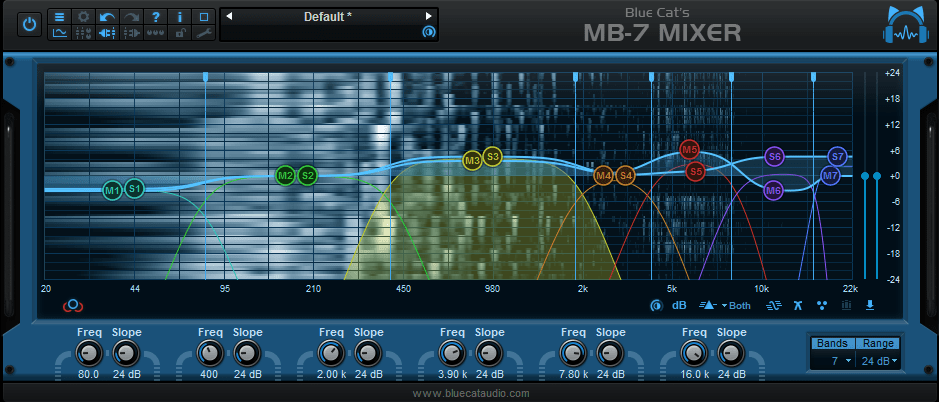Click the info about icon
Screen dimensions: 939x402
click(179, 17)
